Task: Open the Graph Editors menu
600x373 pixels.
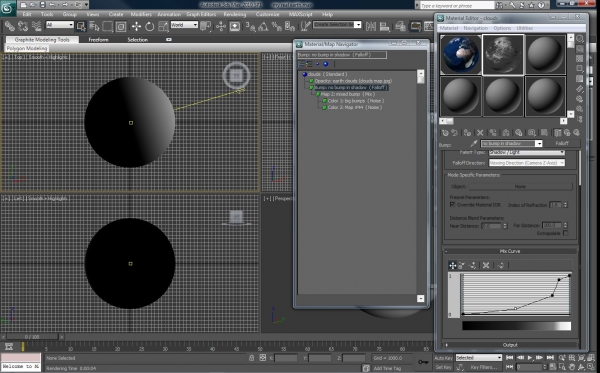Action: click(x=201, y=14)
